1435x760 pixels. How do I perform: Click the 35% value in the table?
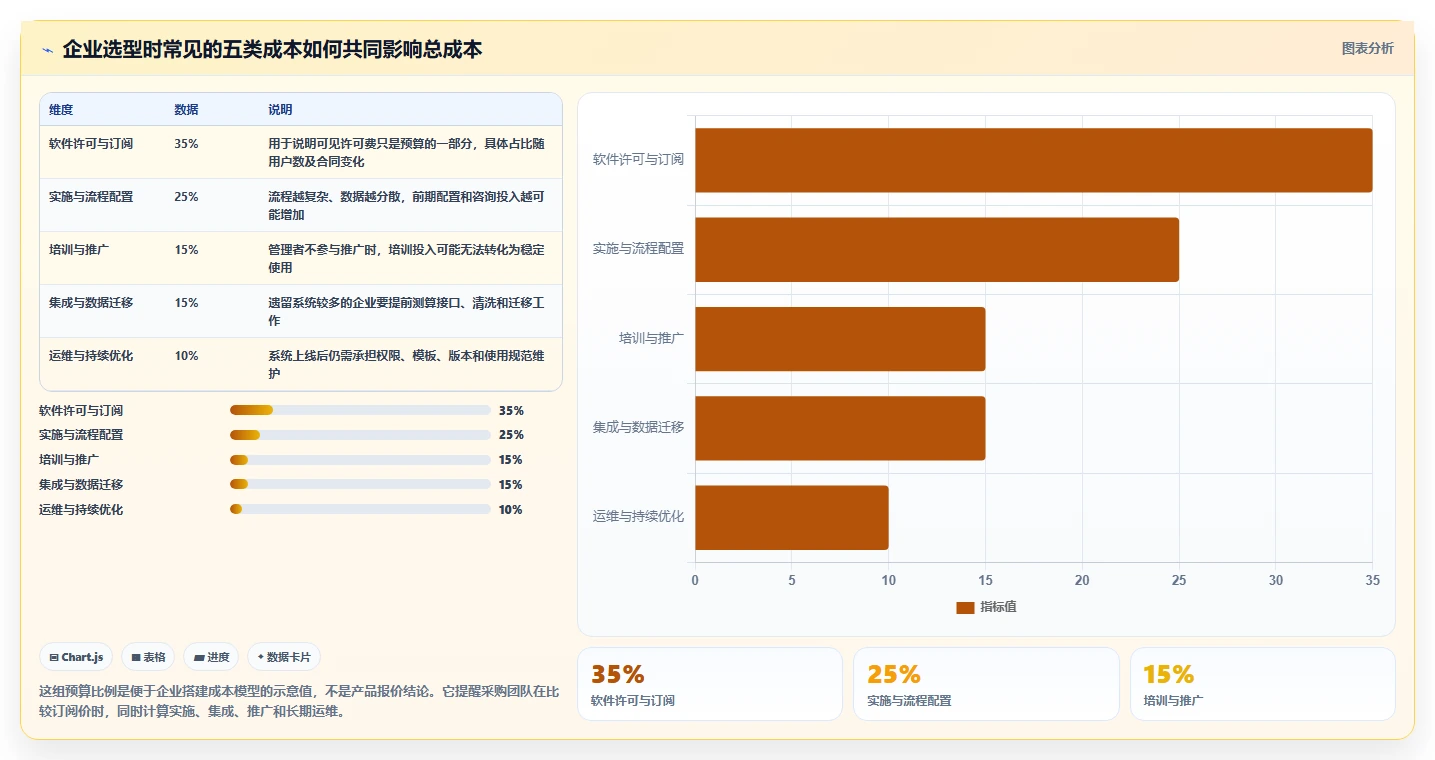click(x=186, y=144)
